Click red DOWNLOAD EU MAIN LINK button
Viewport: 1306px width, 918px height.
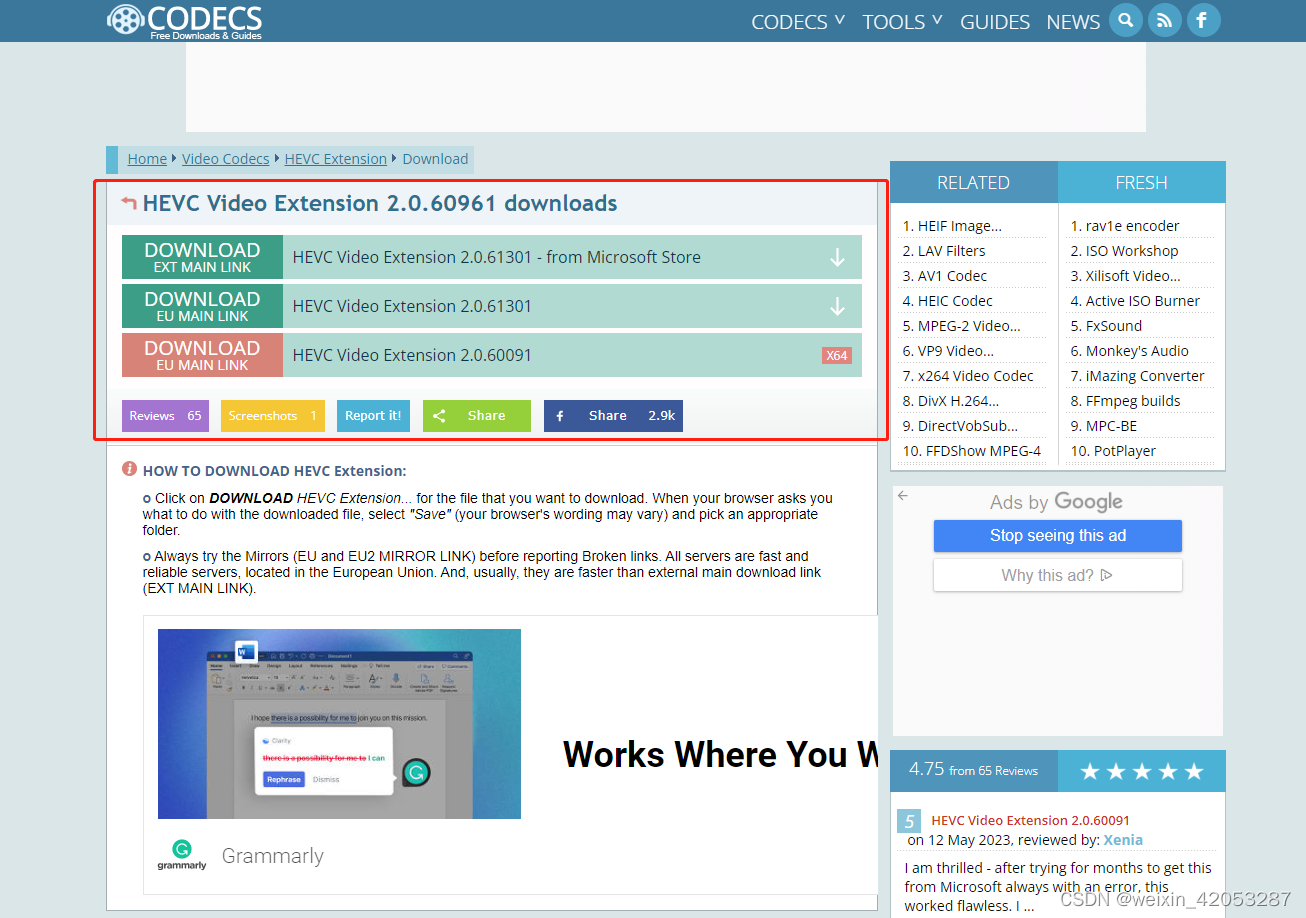tap(202, 355)
